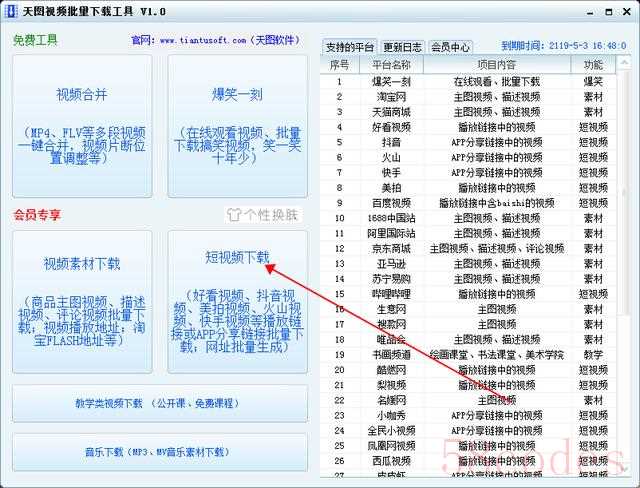Click scroll up arrow of platform list
The height and width of the screenshot is (488, 640).
[624, 63]
